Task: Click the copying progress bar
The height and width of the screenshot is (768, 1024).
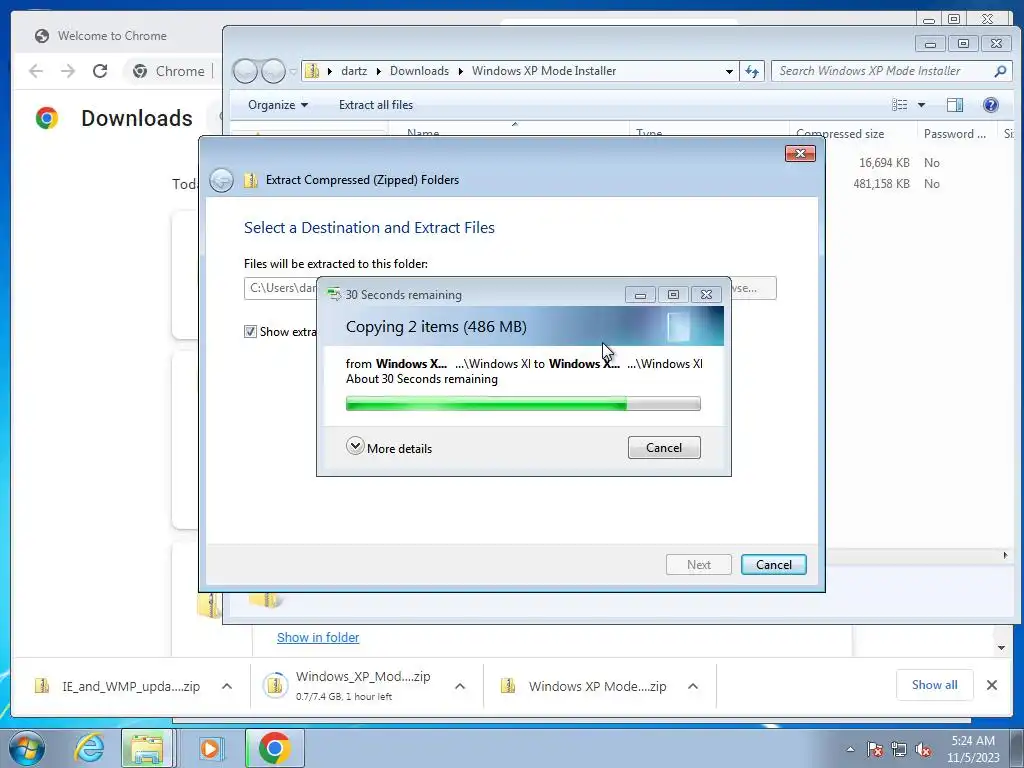Action: (x=522, y=404)
